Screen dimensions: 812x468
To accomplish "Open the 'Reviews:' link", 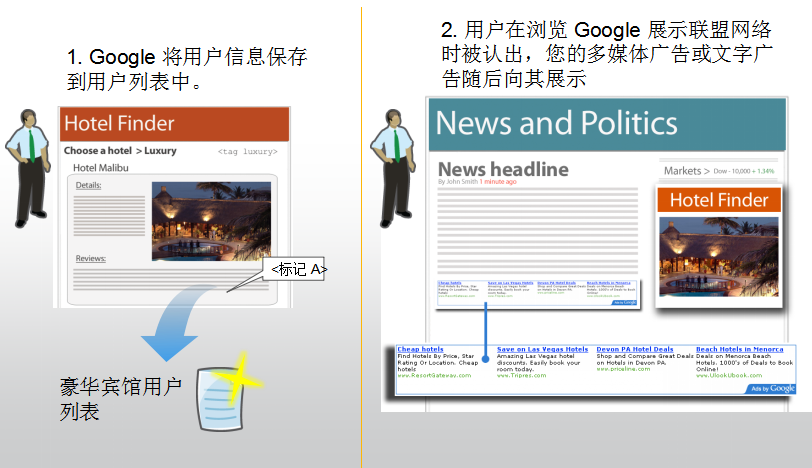I will click(91, 258).
